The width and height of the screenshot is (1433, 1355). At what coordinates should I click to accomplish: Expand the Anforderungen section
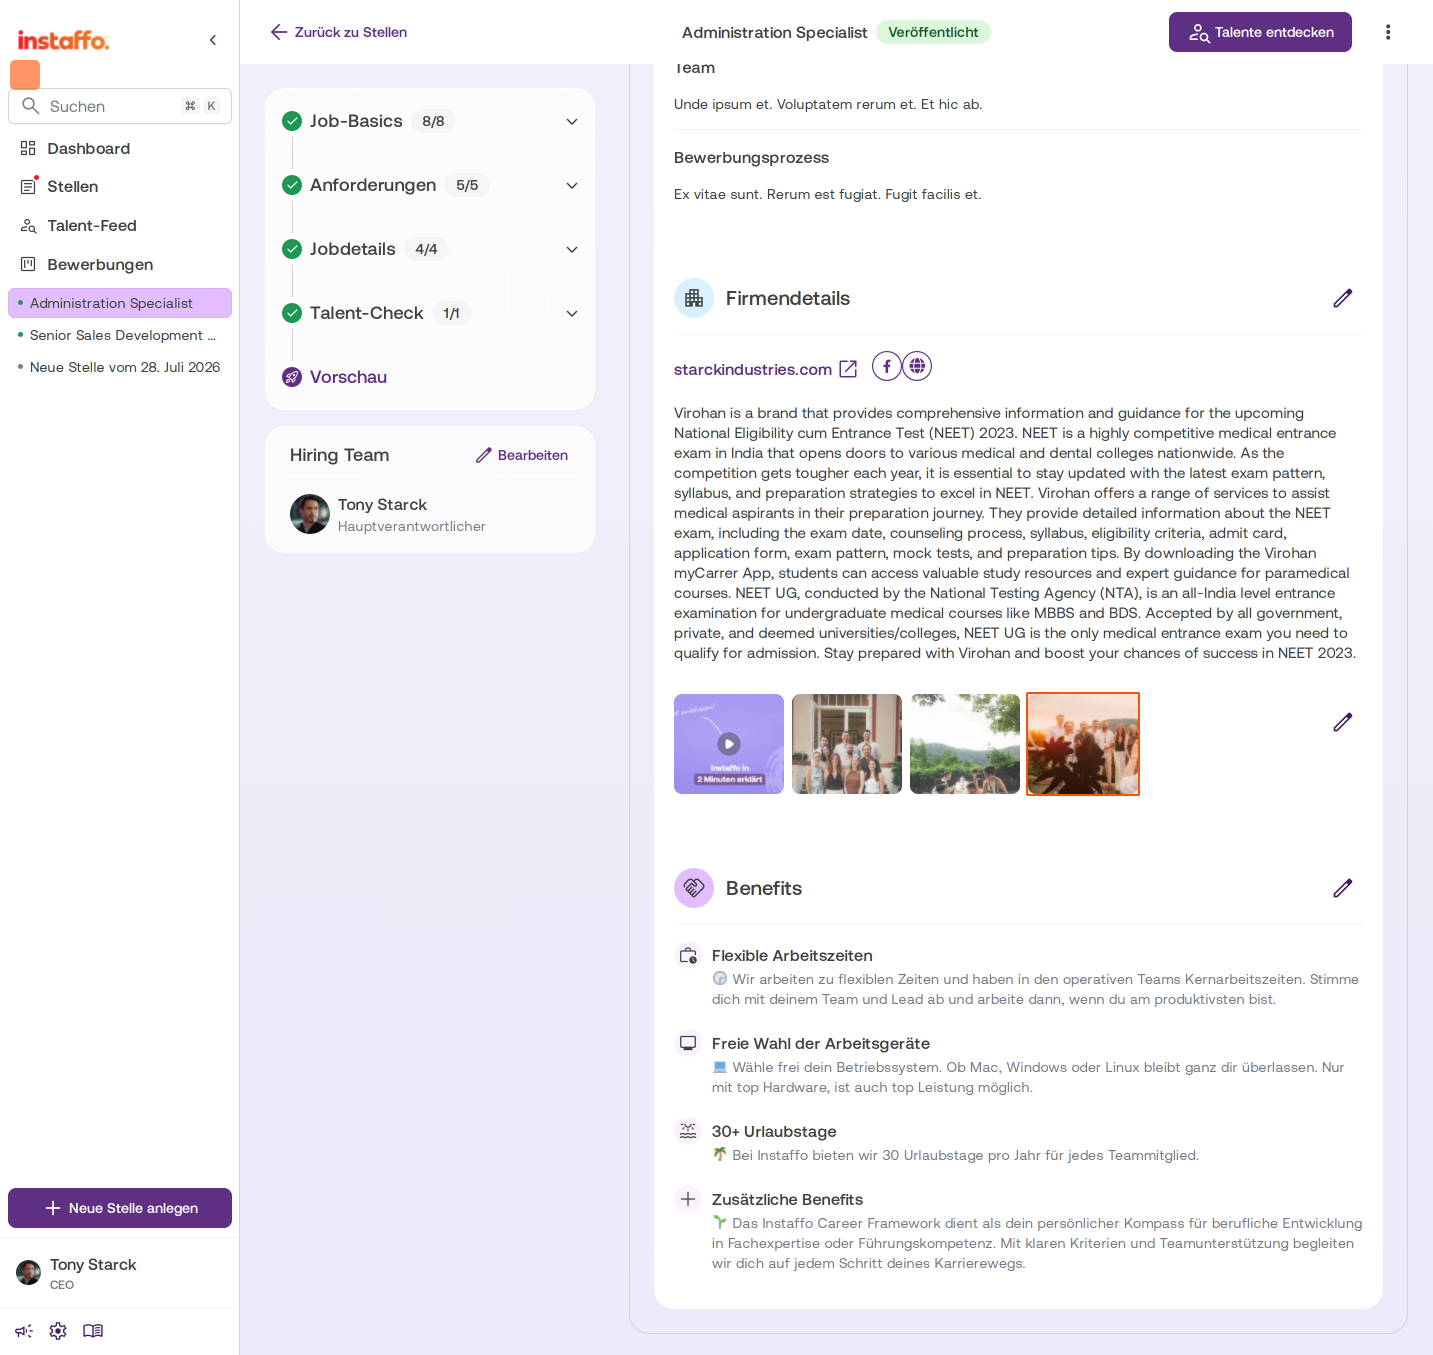point(572,185)
